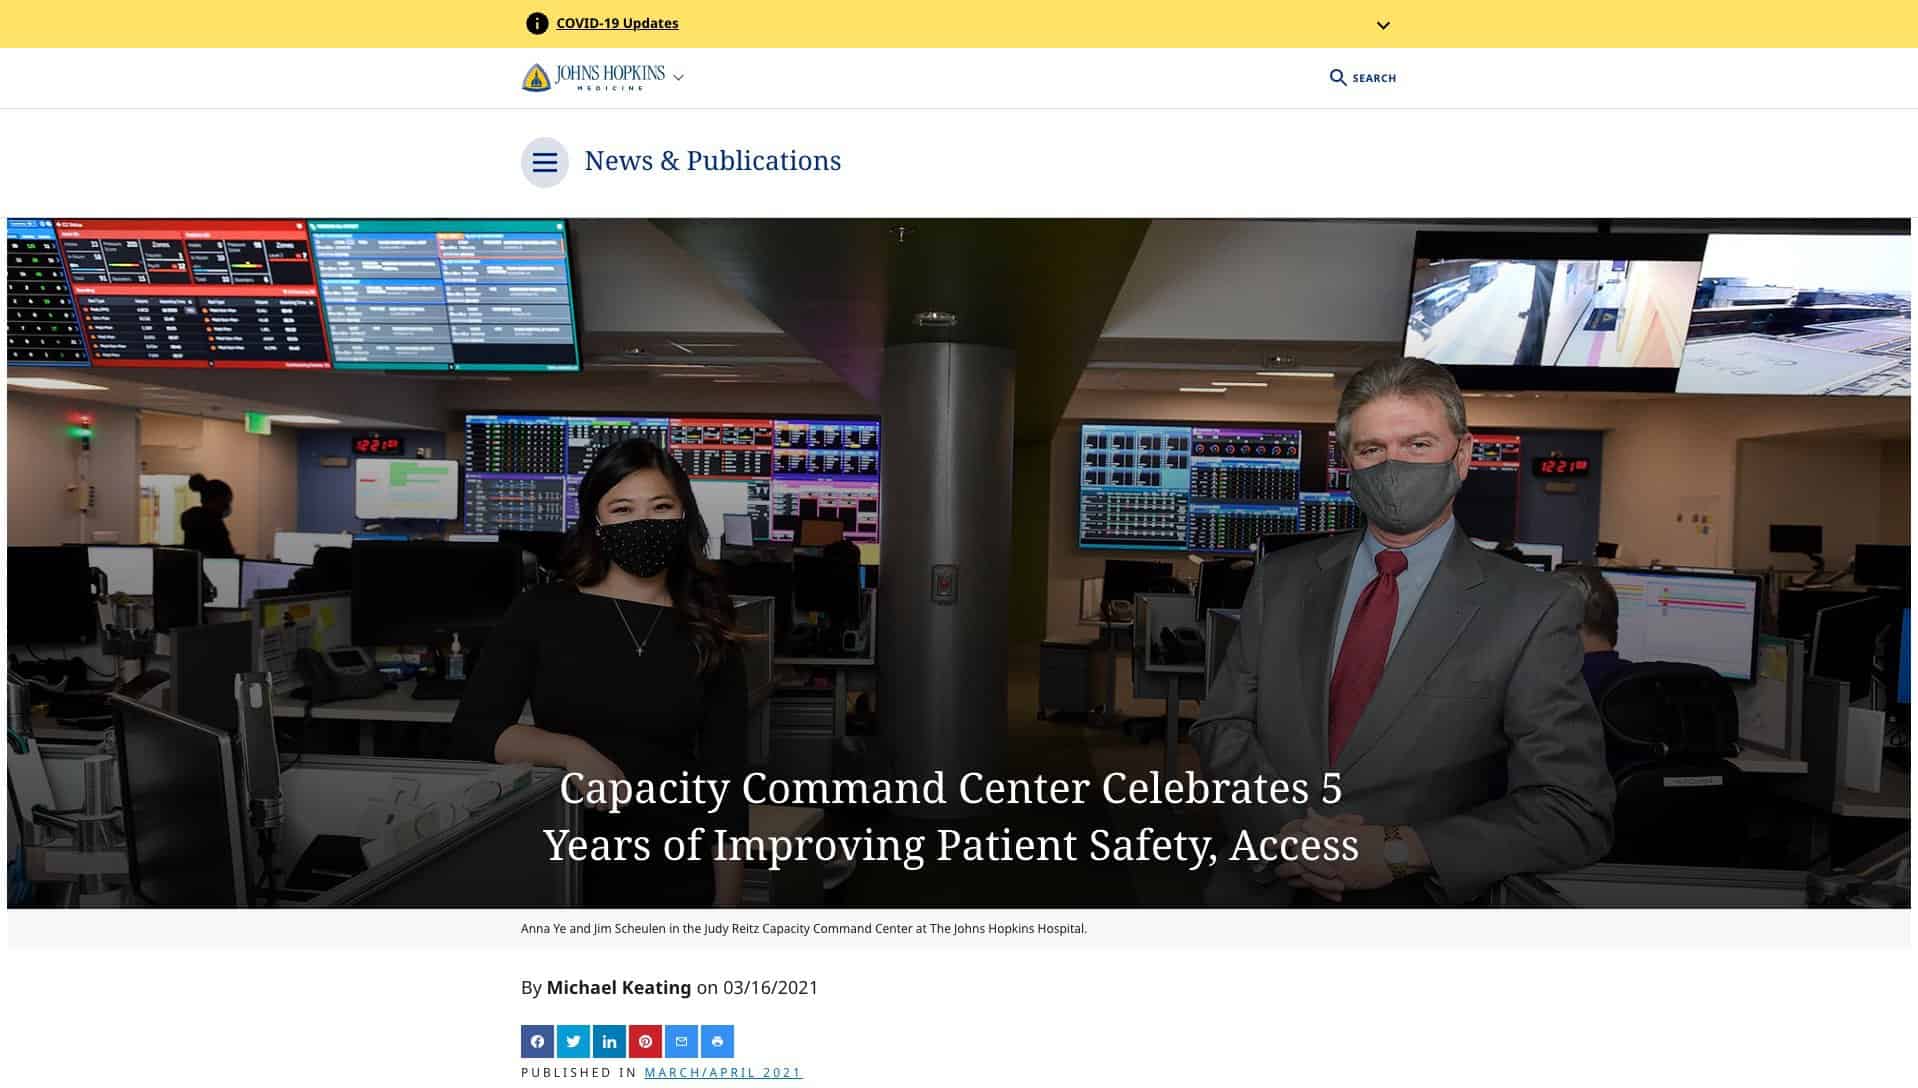Click the magnifying glass search icon
Viewport: 1918px width, 1088px height.
tap(1338, 77)
